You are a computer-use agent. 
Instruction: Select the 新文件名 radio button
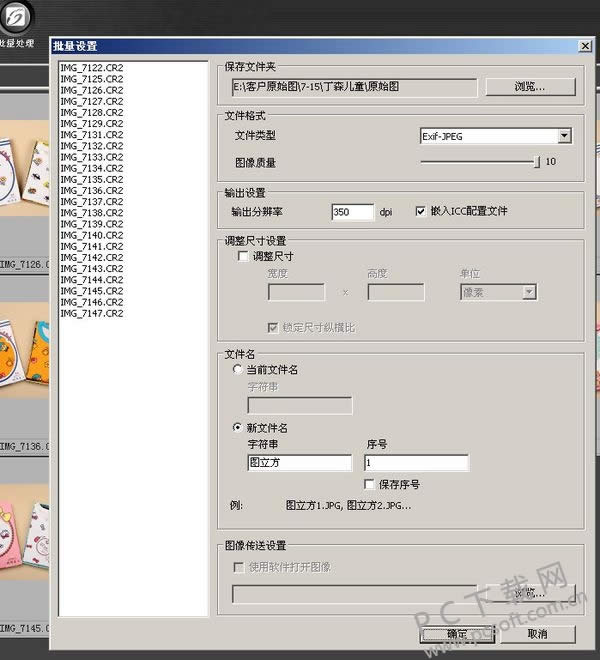237,428
